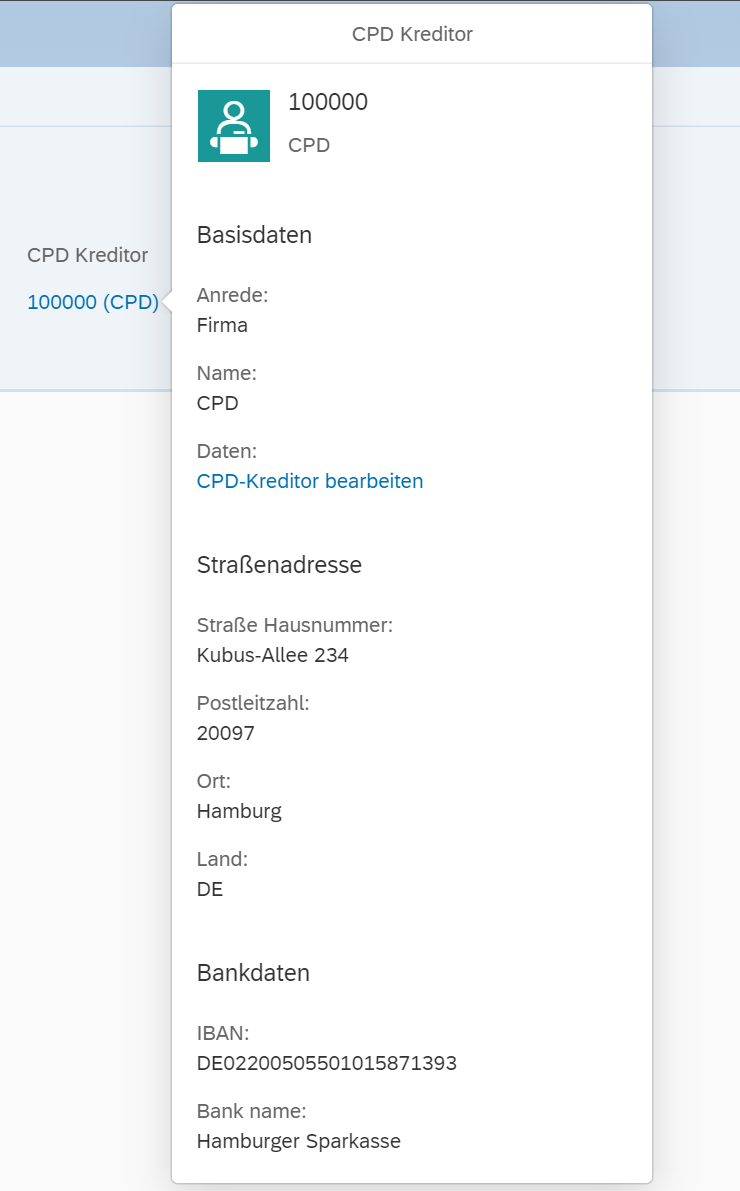
Task: Click the bank name Hamburger Sparkasse
Action: (x=298, y=1141)
